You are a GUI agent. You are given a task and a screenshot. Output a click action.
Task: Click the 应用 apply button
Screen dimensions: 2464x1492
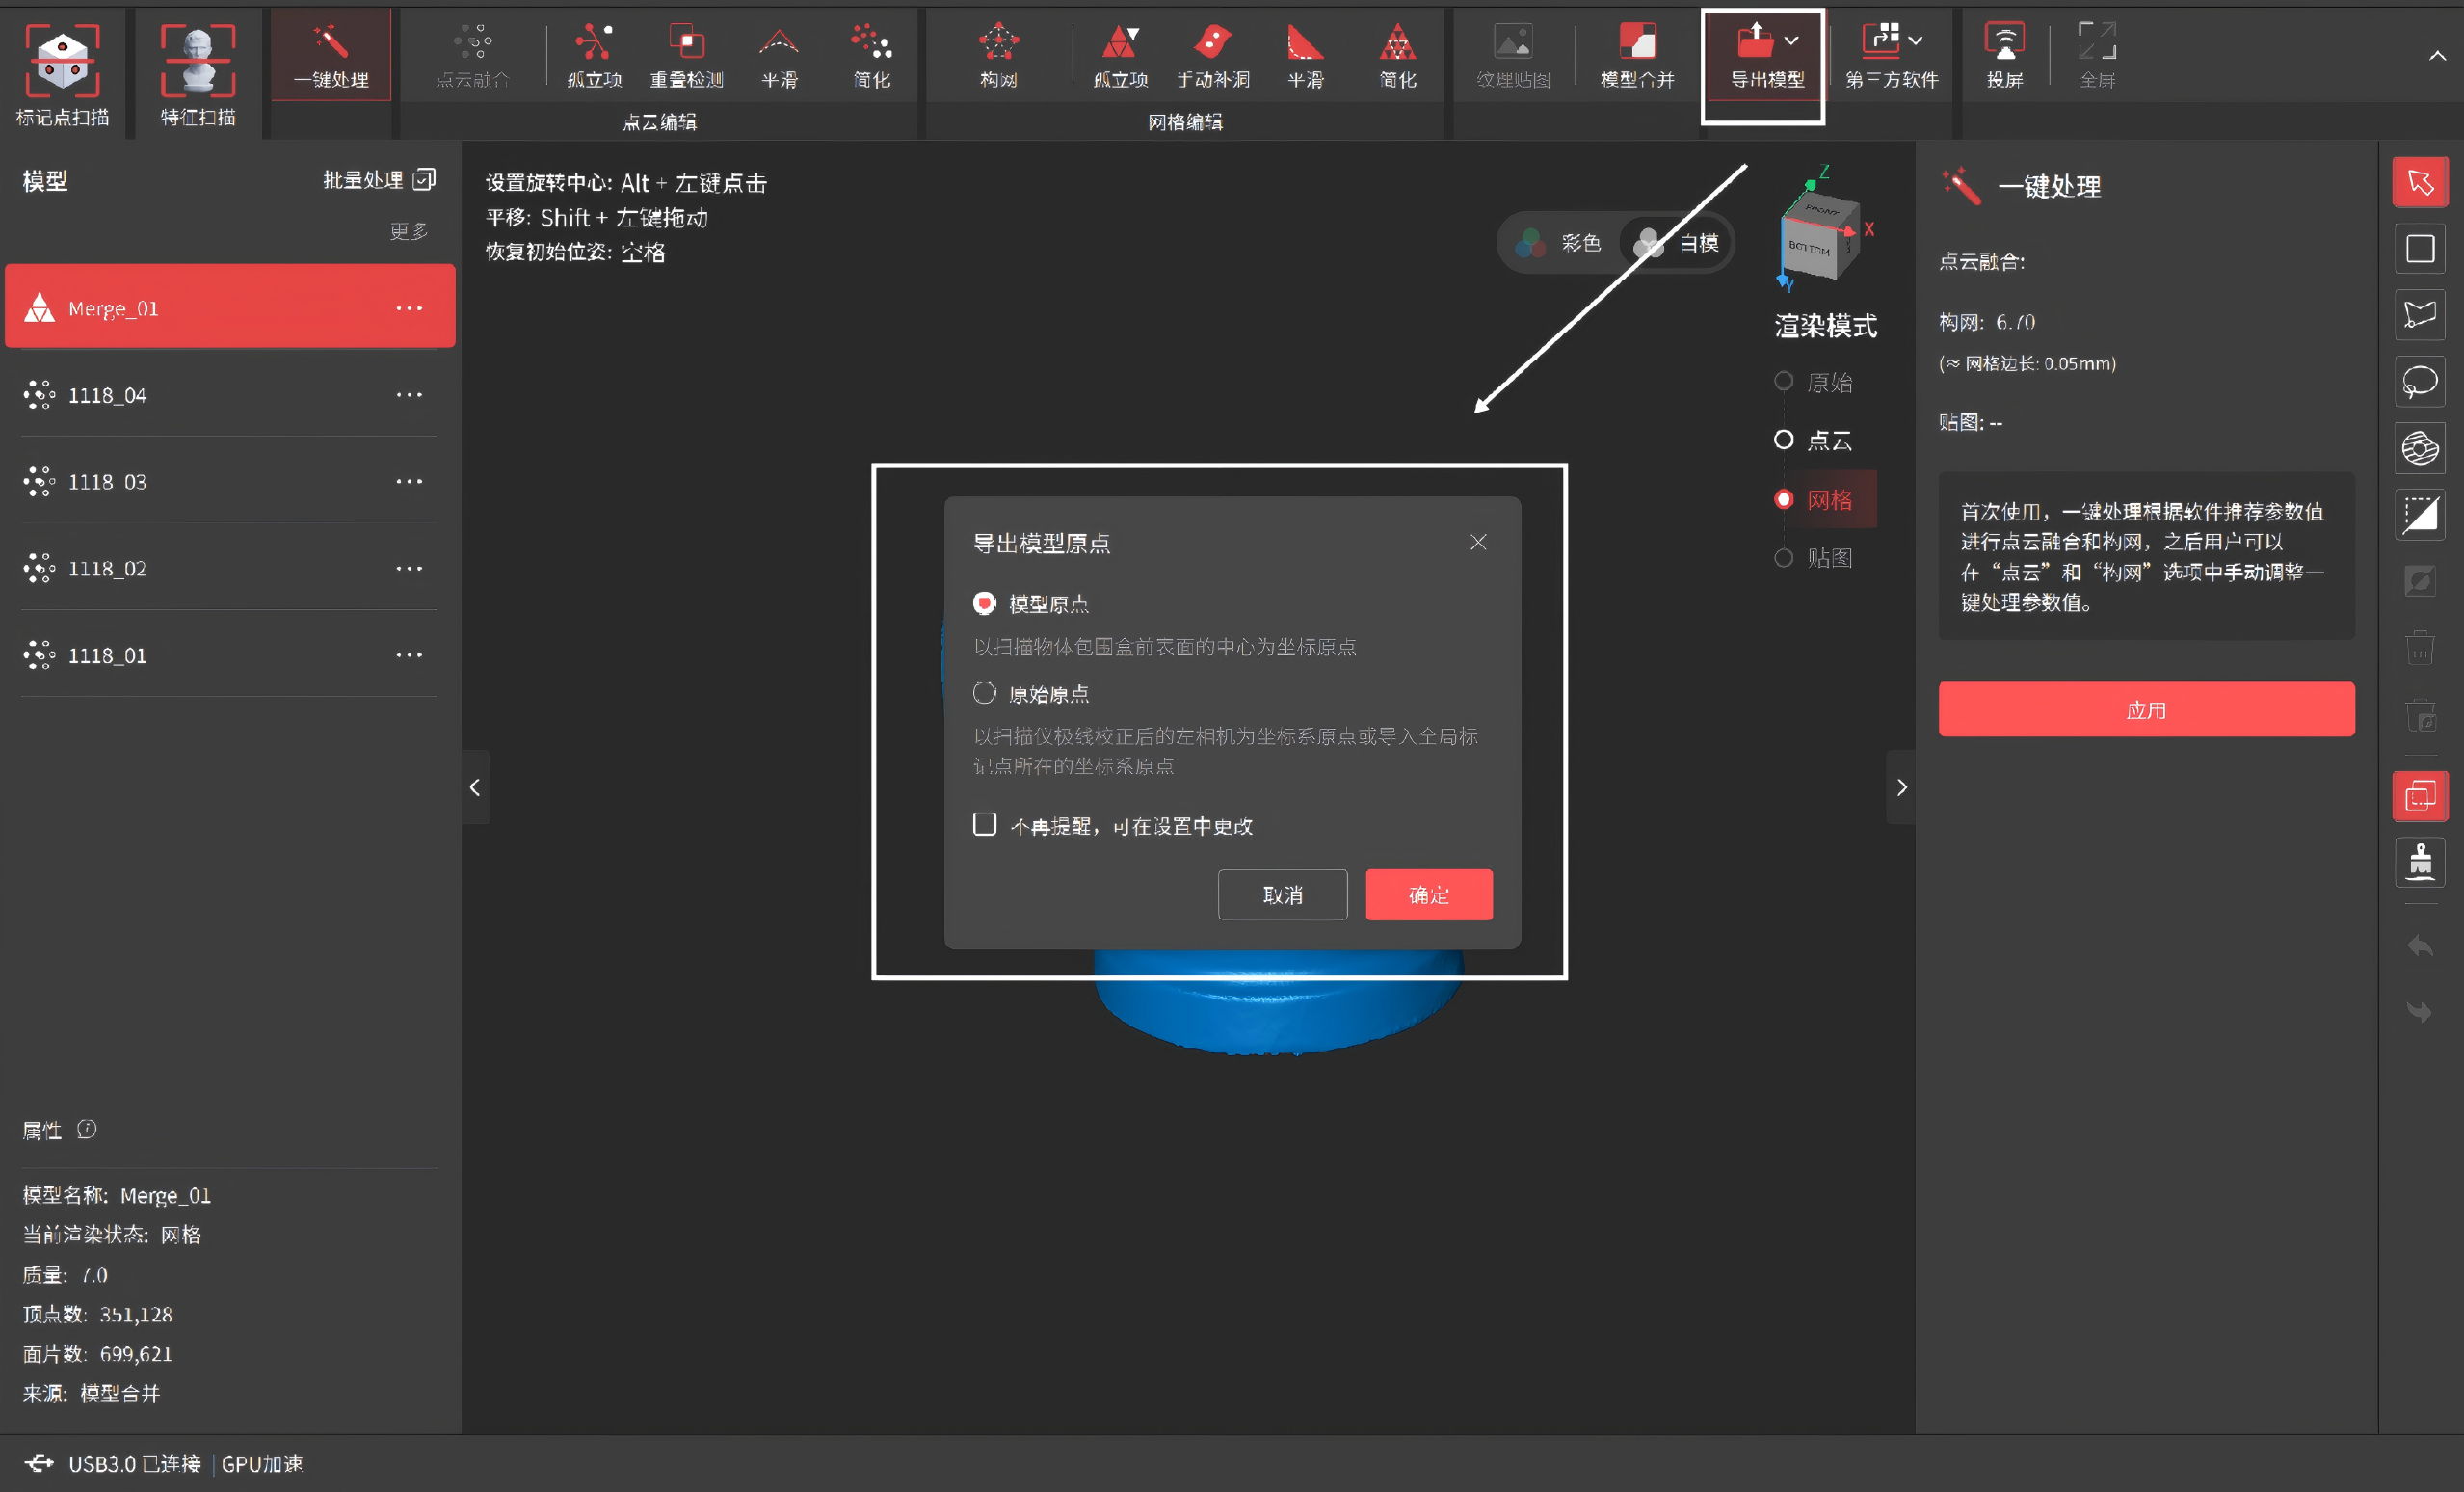pos(2146,709)
